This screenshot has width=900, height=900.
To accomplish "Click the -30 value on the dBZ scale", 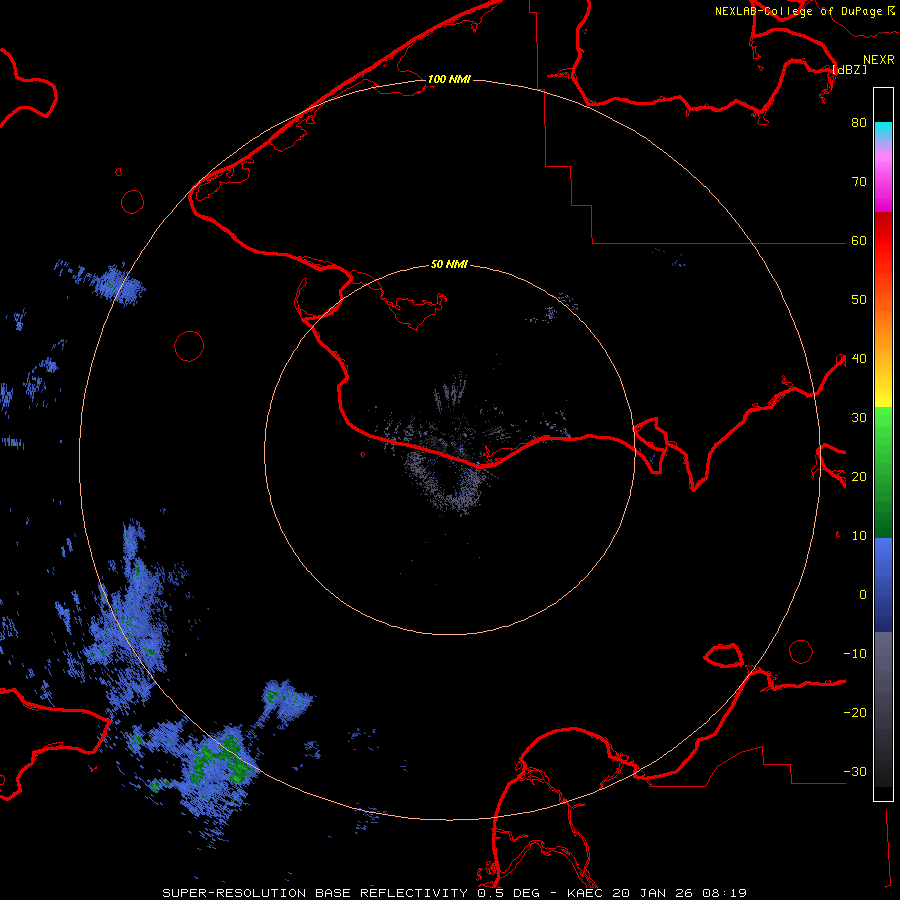I will coord(855,772).
